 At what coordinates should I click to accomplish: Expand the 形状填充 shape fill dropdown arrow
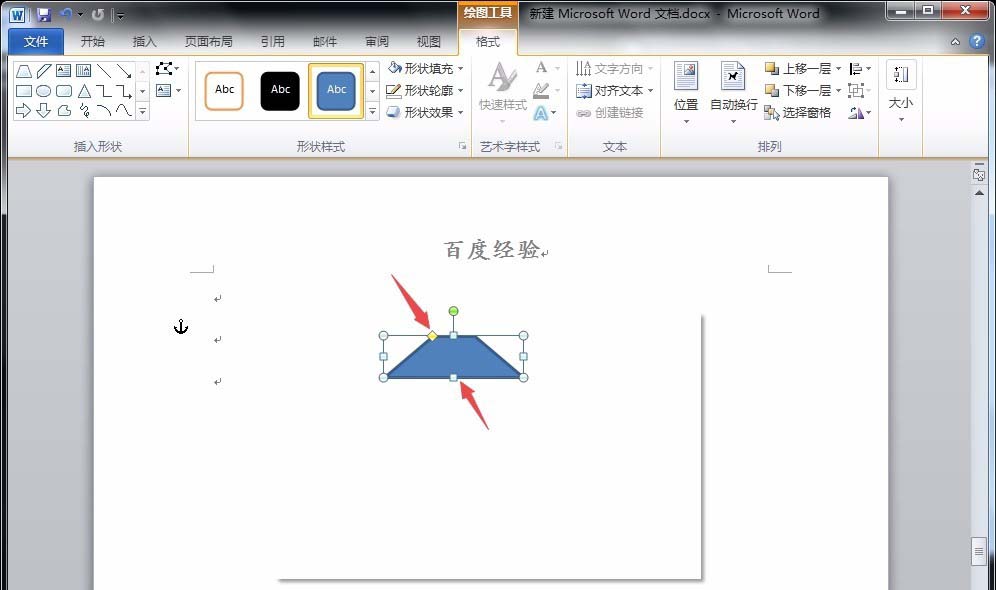[x=461, y=69]
